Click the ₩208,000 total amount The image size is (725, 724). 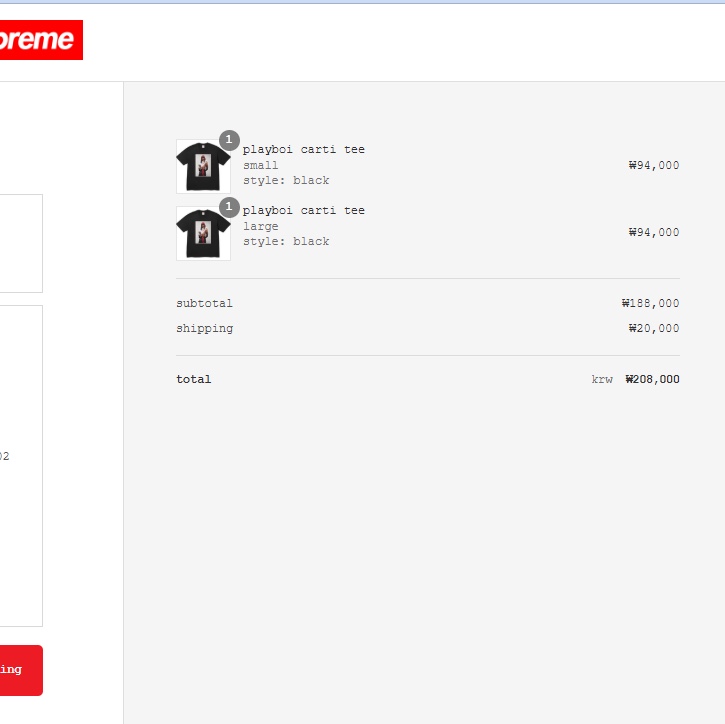coord(652,379)
